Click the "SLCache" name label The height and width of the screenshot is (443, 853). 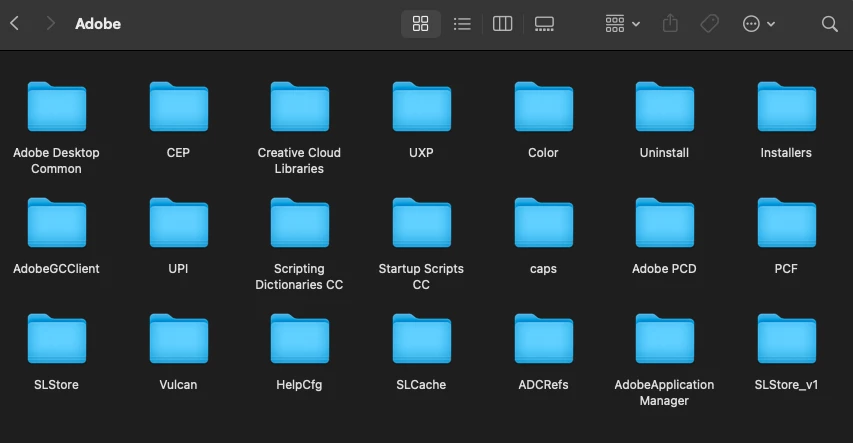click(x=421, y=385)
